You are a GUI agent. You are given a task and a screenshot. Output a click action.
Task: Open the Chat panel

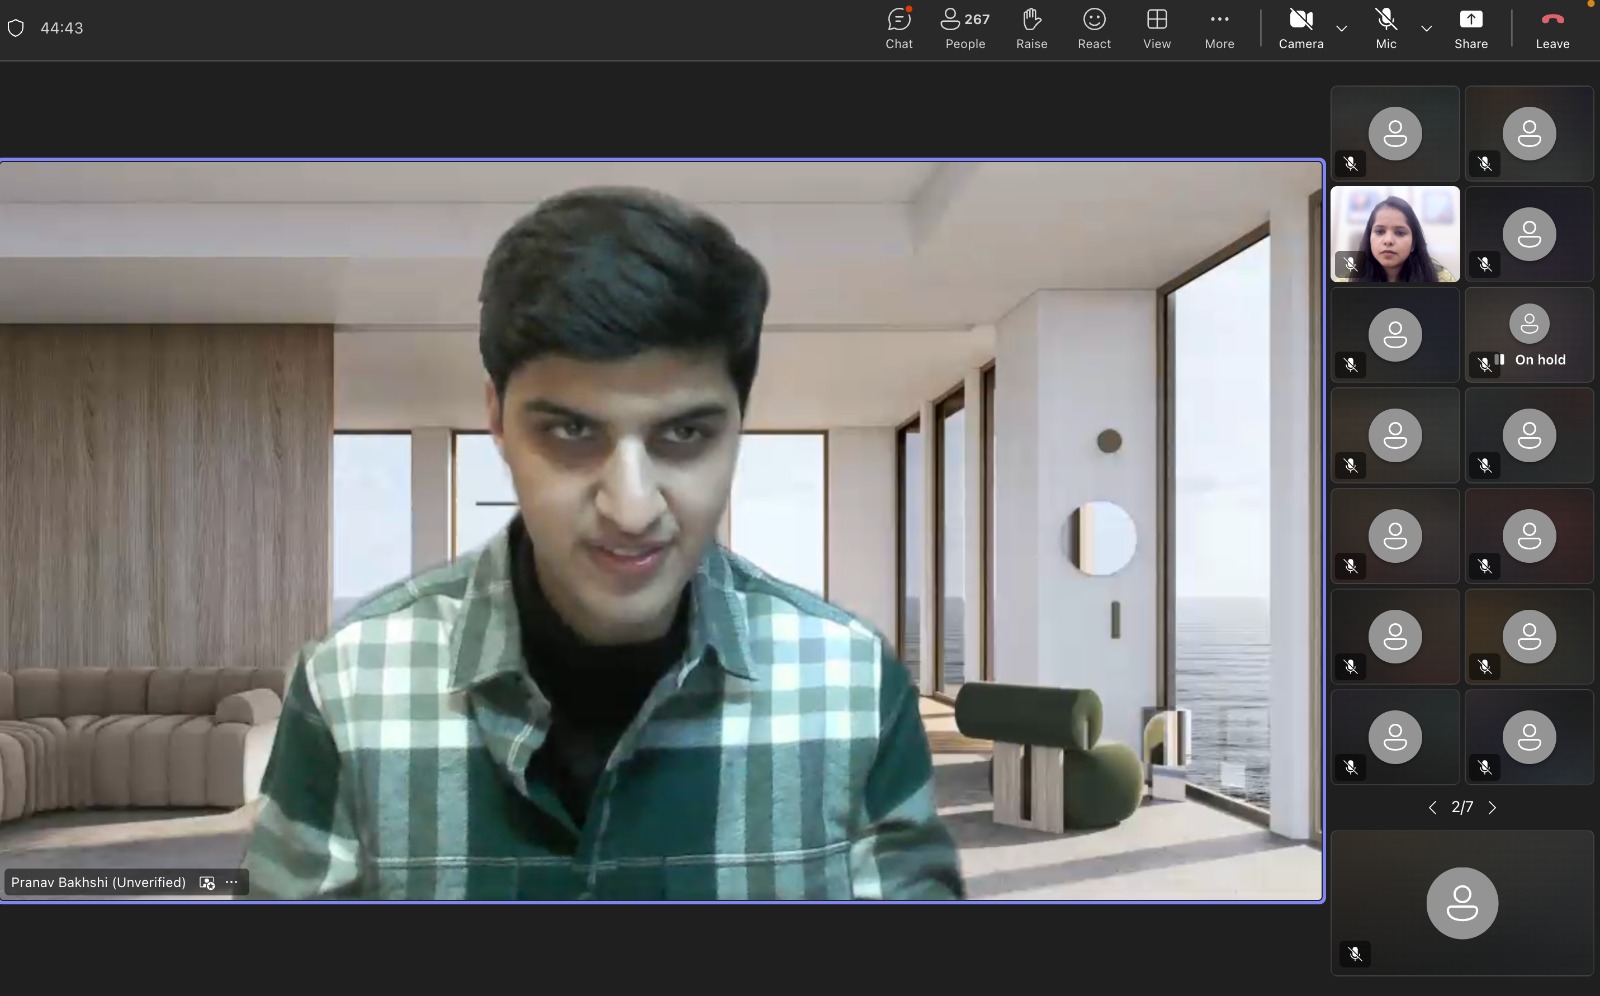[898, 28]
